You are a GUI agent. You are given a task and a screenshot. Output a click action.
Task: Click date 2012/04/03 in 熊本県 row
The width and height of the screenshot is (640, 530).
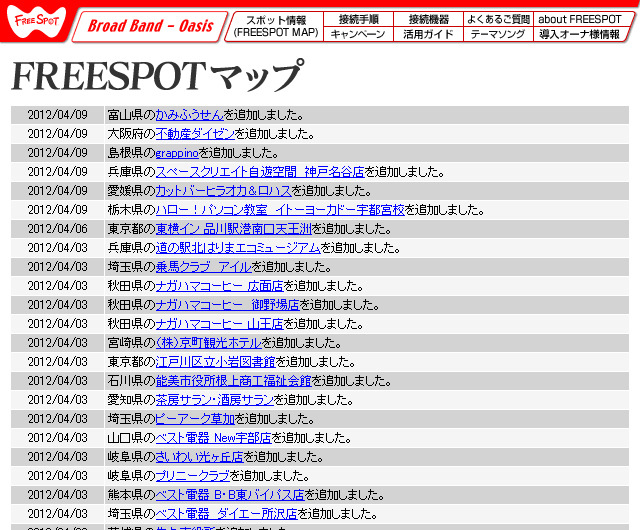[x=58, y=495]
